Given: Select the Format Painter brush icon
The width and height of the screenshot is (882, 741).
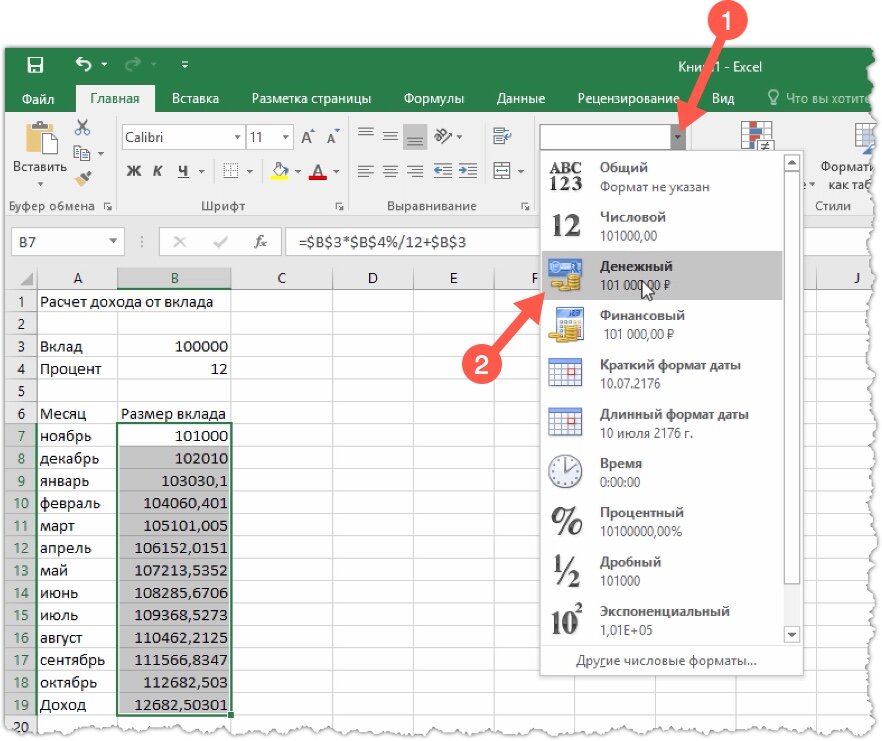Looking at the screenshot, I should tap(83, 178).
